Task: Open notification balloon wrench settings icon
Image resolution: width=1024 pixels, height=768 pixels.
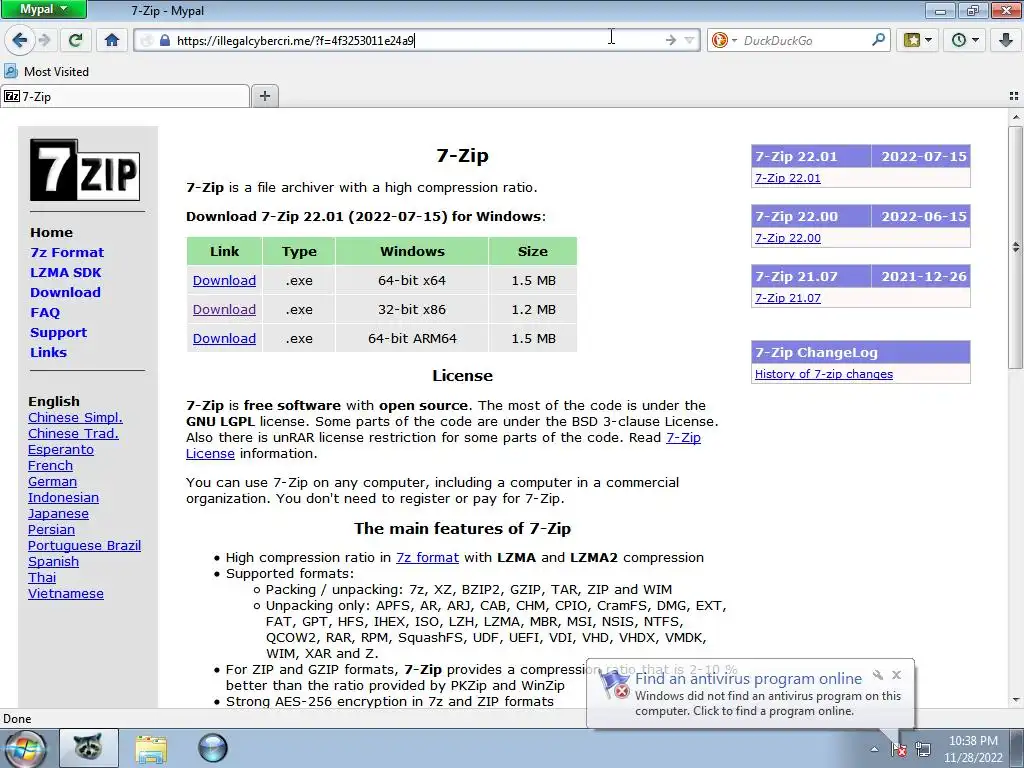Action: [x=878, y=675]
